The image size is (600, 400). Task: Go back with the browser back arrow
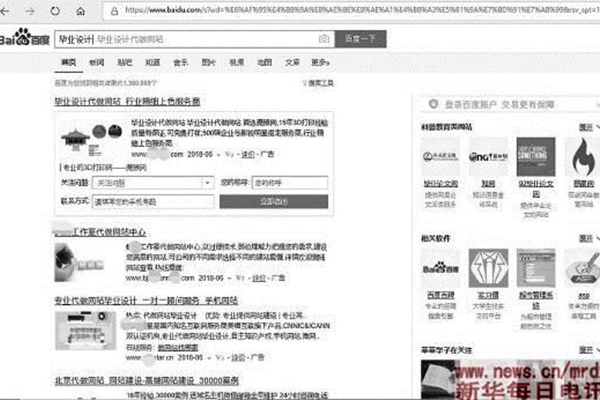(x=5, y=11)
